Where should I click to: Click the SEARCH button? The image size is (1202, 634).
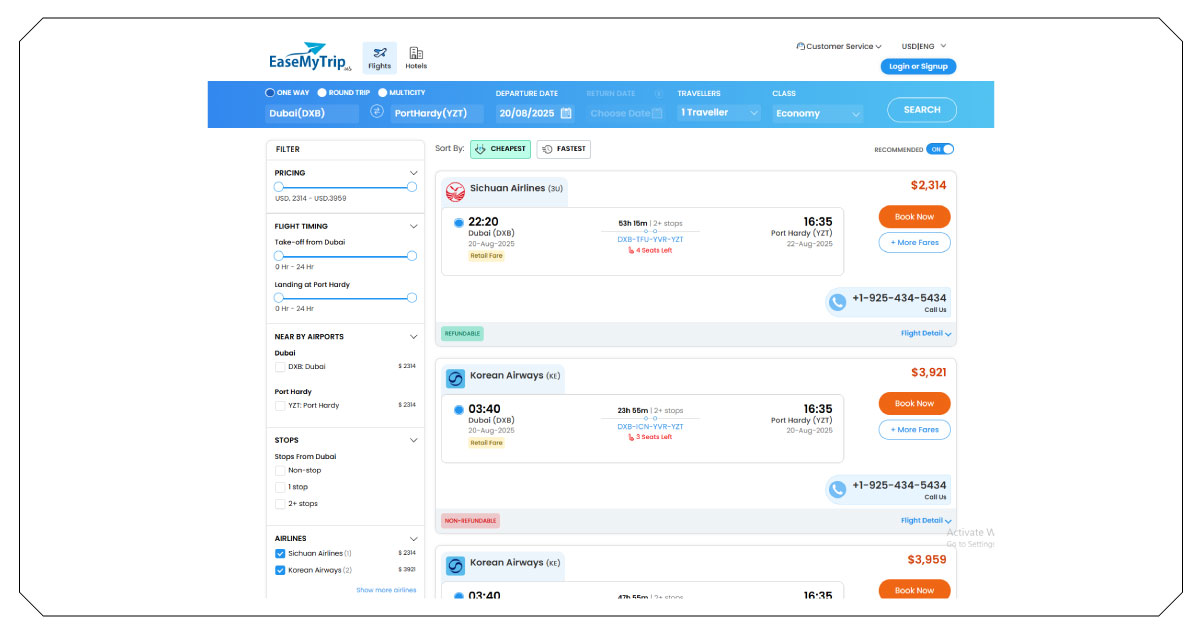click(920, 110)
